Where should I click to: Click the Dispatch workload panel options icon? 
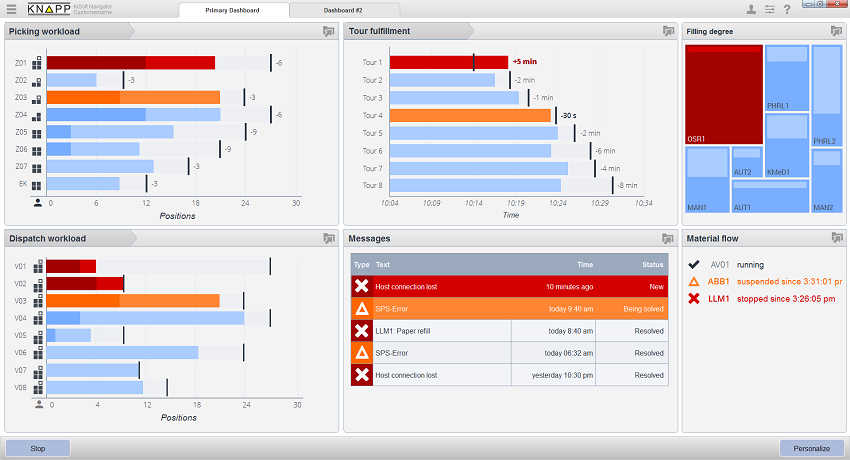(329, 238)
